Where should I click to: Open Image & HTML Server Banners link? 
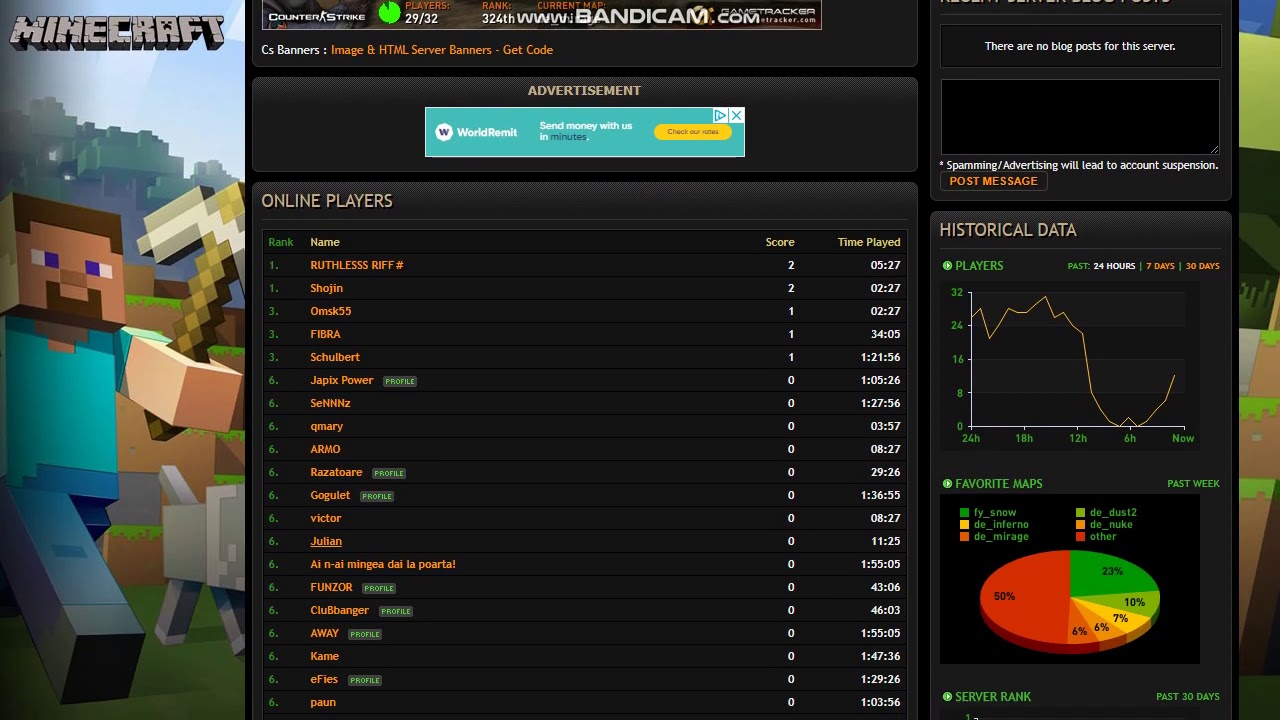pos(442,50)
